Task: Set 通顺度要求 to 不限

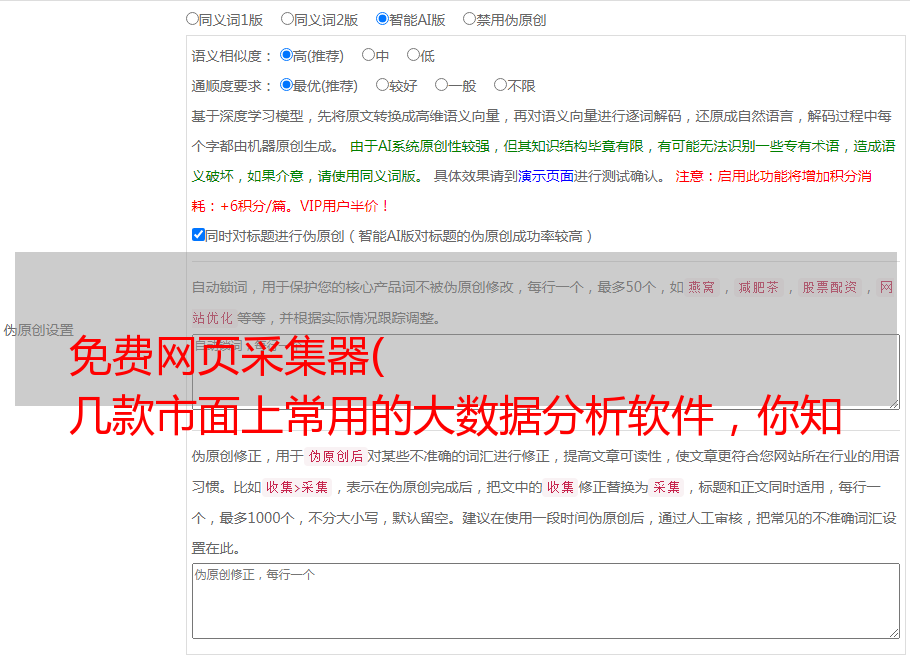Action: coord(500,85)
